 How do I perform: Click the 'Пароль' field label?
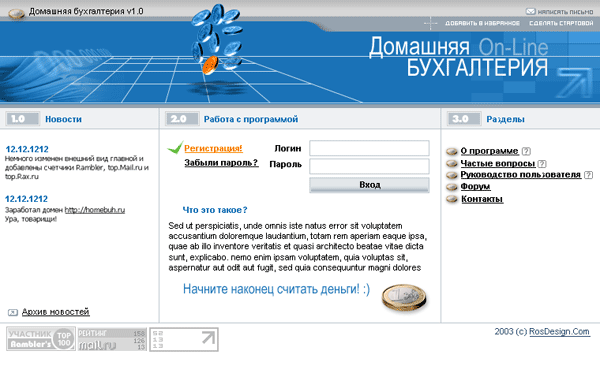[285, 165]
